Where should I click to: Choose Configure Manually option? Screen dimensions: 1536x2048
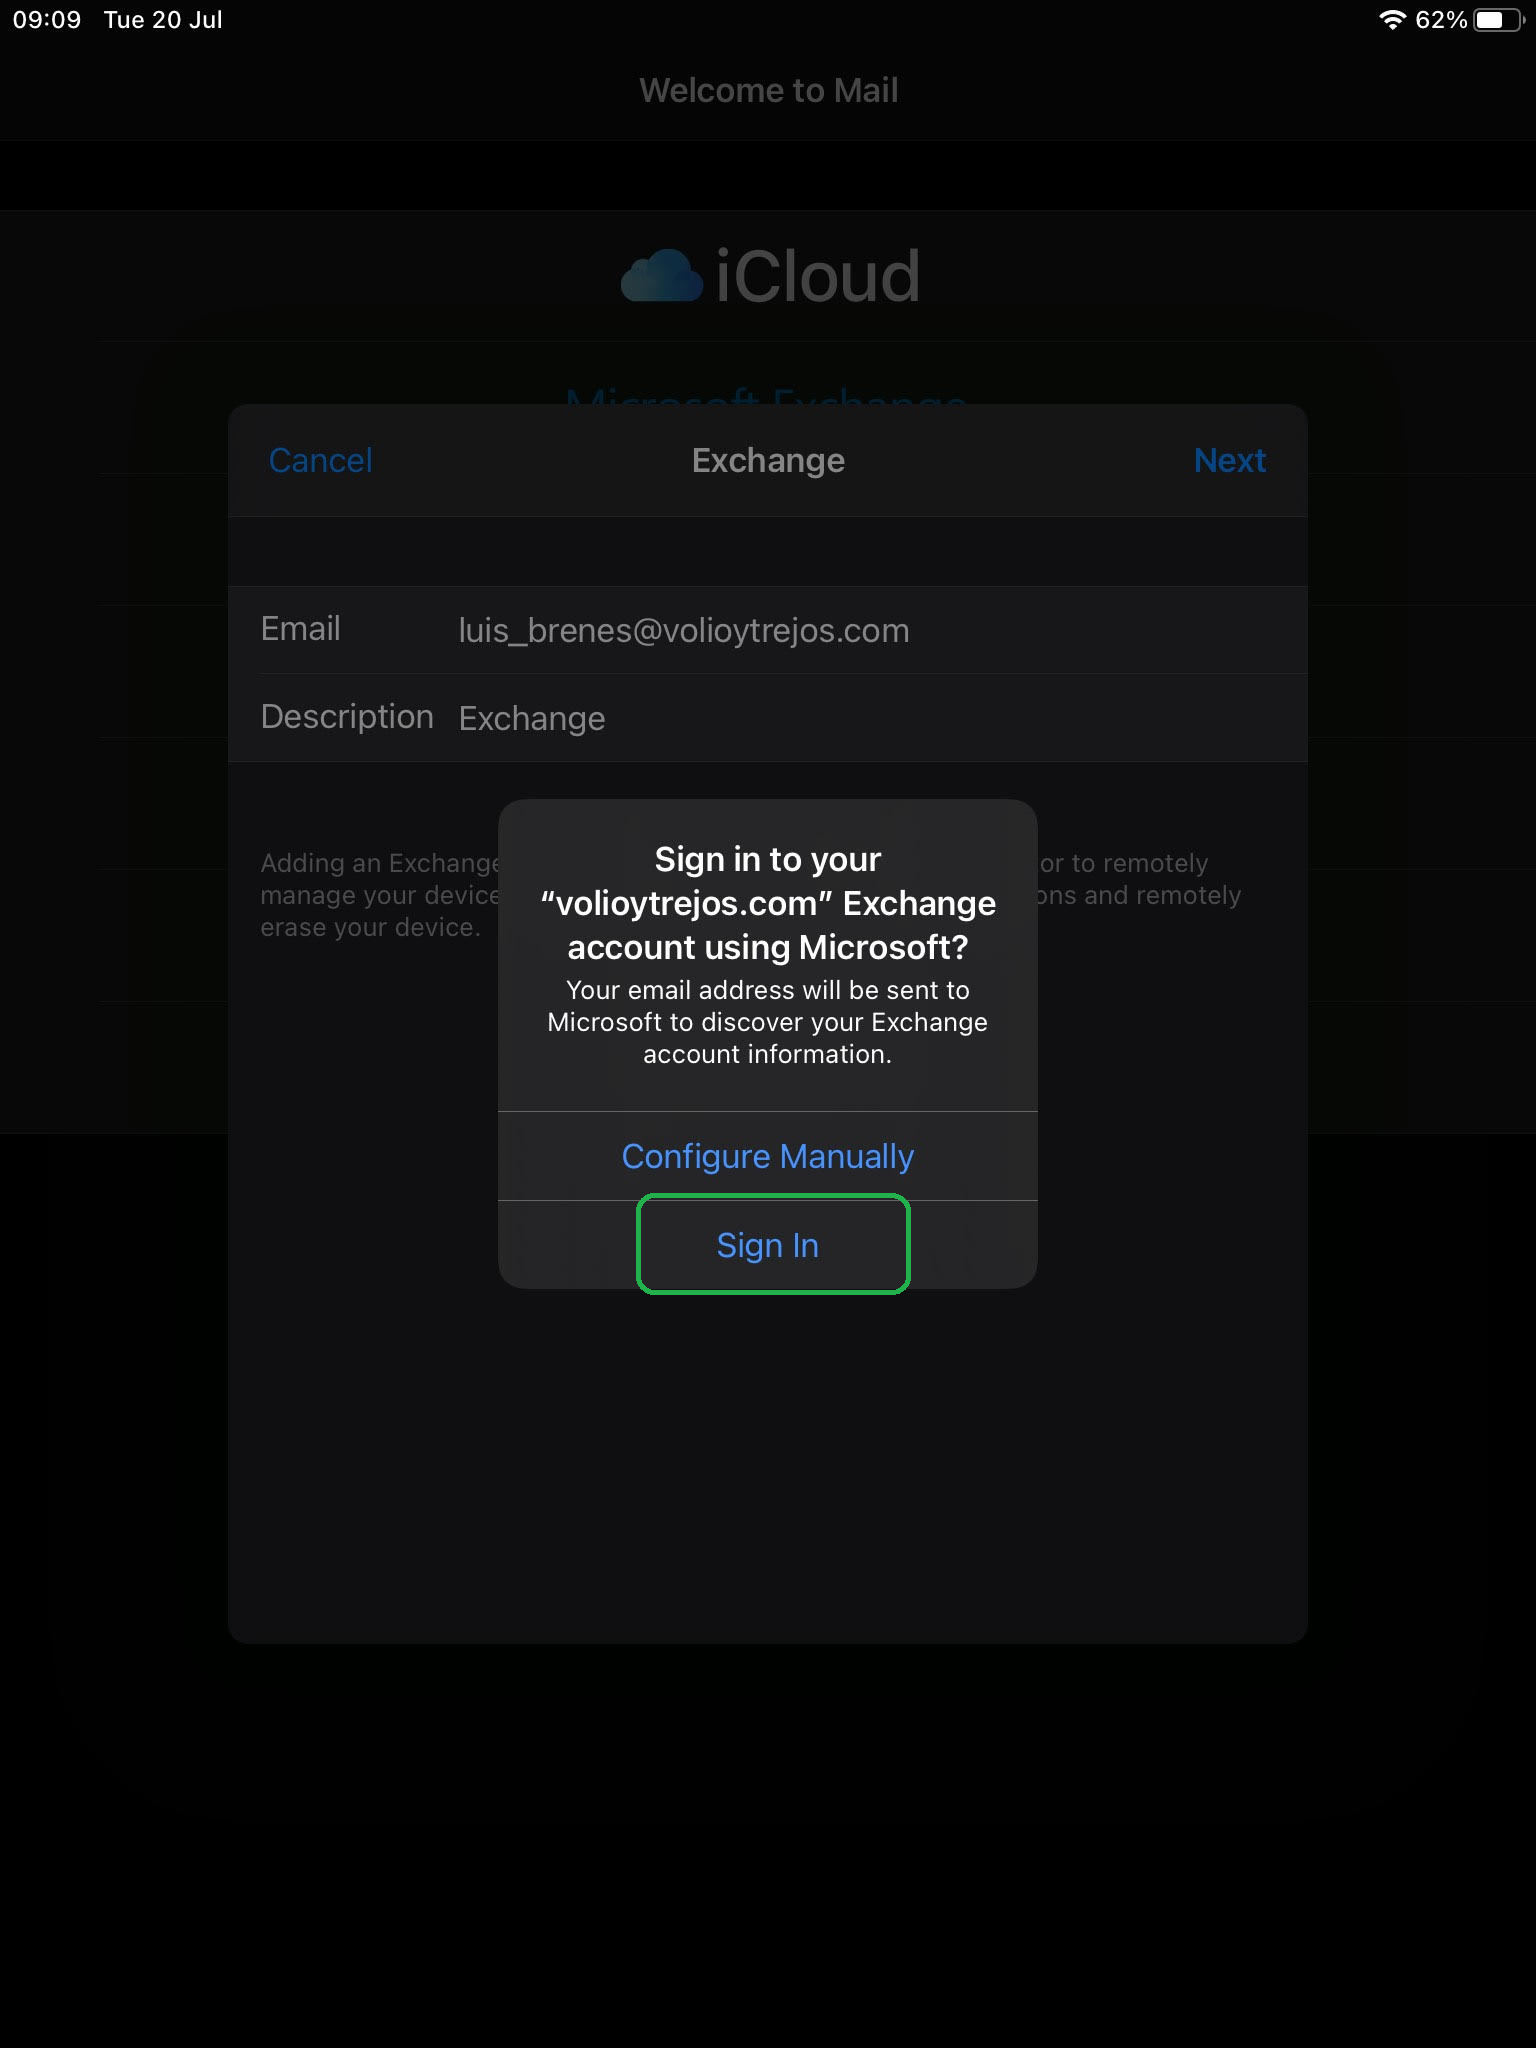768,1156
